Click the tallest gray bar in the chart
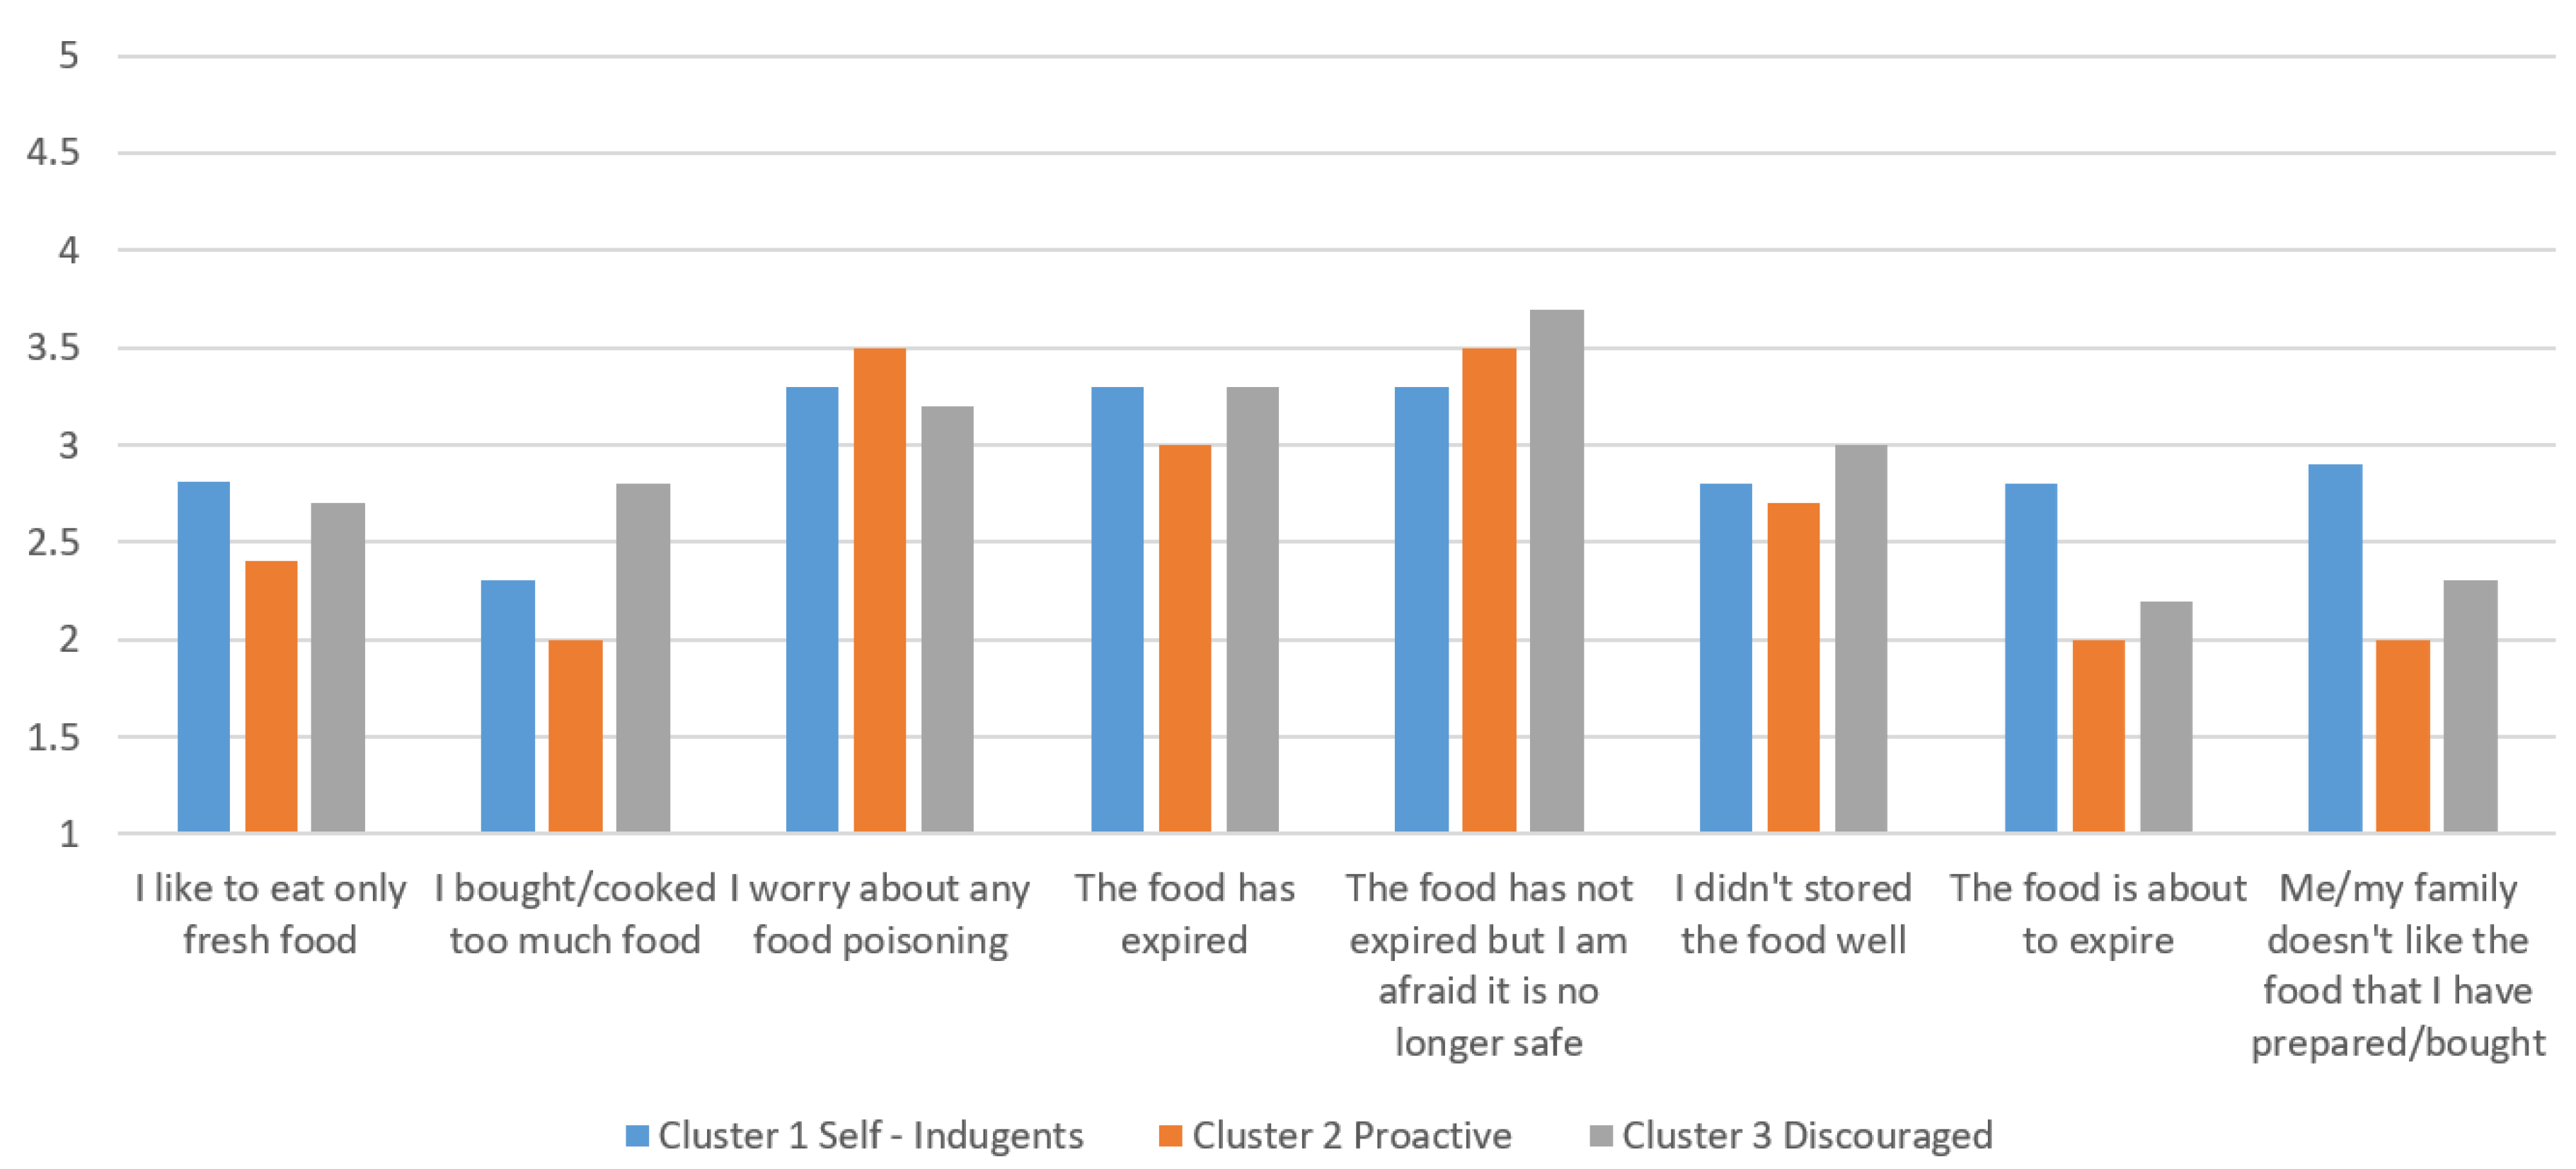The height and width of the screenshot is (1169, 2576). (x=1557, y=570)
